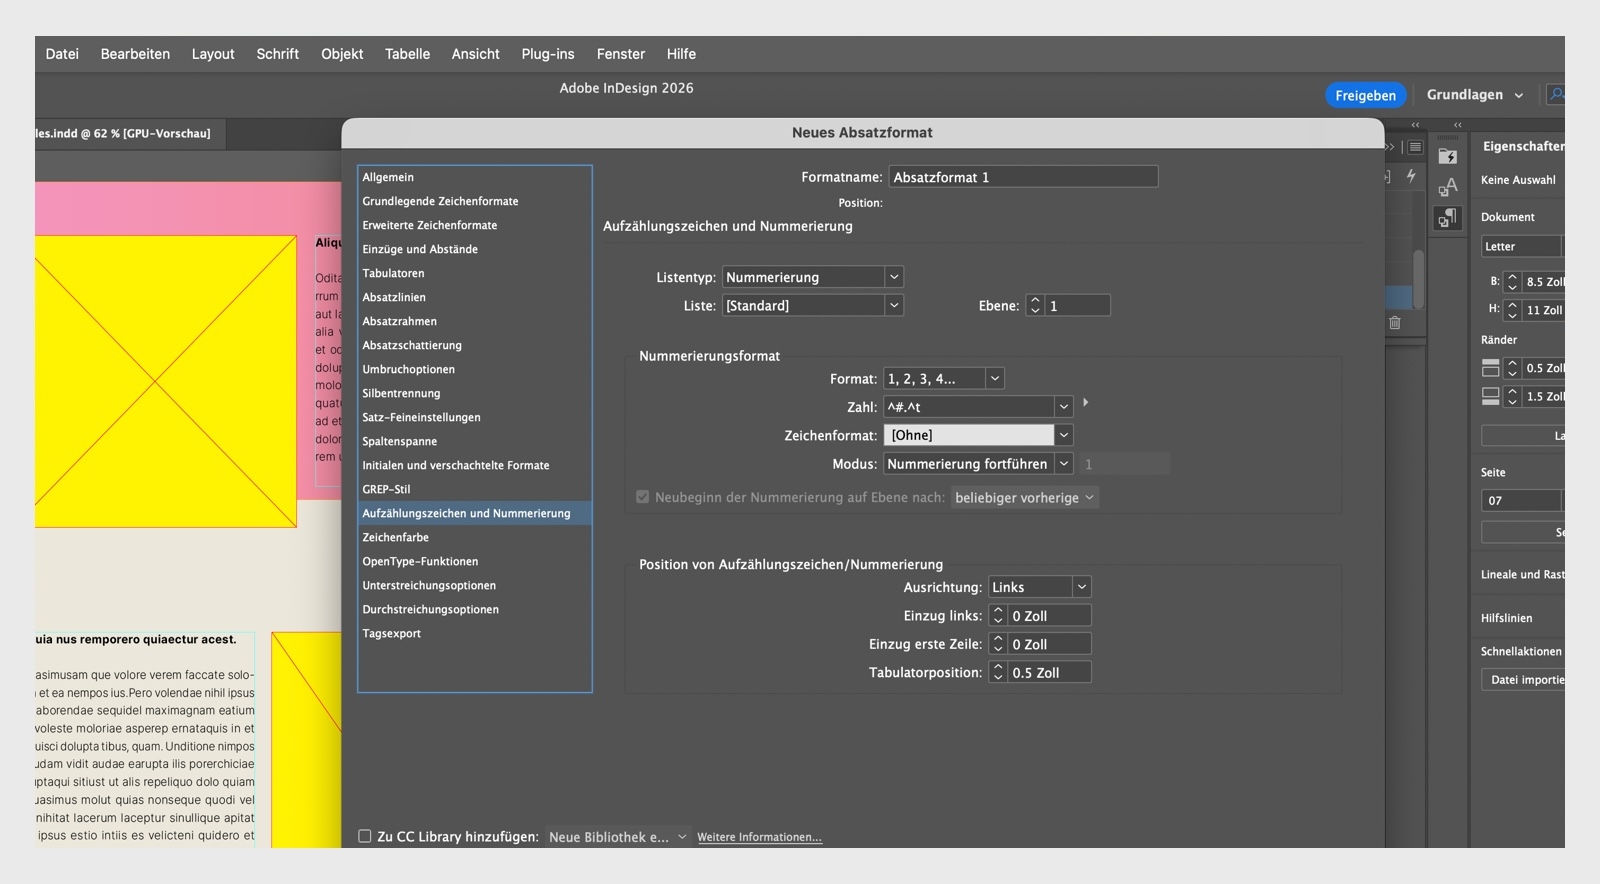This screenshot has width=1600, height=884.
Task: Open the Bearbeiten menu
Action: click(135, 54)
